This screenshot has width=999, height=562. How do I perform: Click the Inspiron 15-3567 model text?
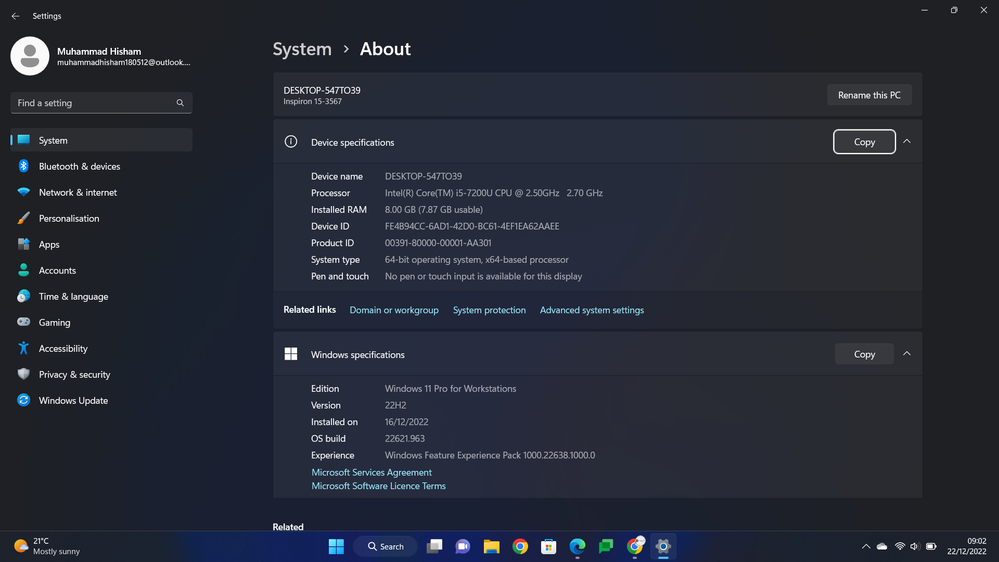point(313,101)
